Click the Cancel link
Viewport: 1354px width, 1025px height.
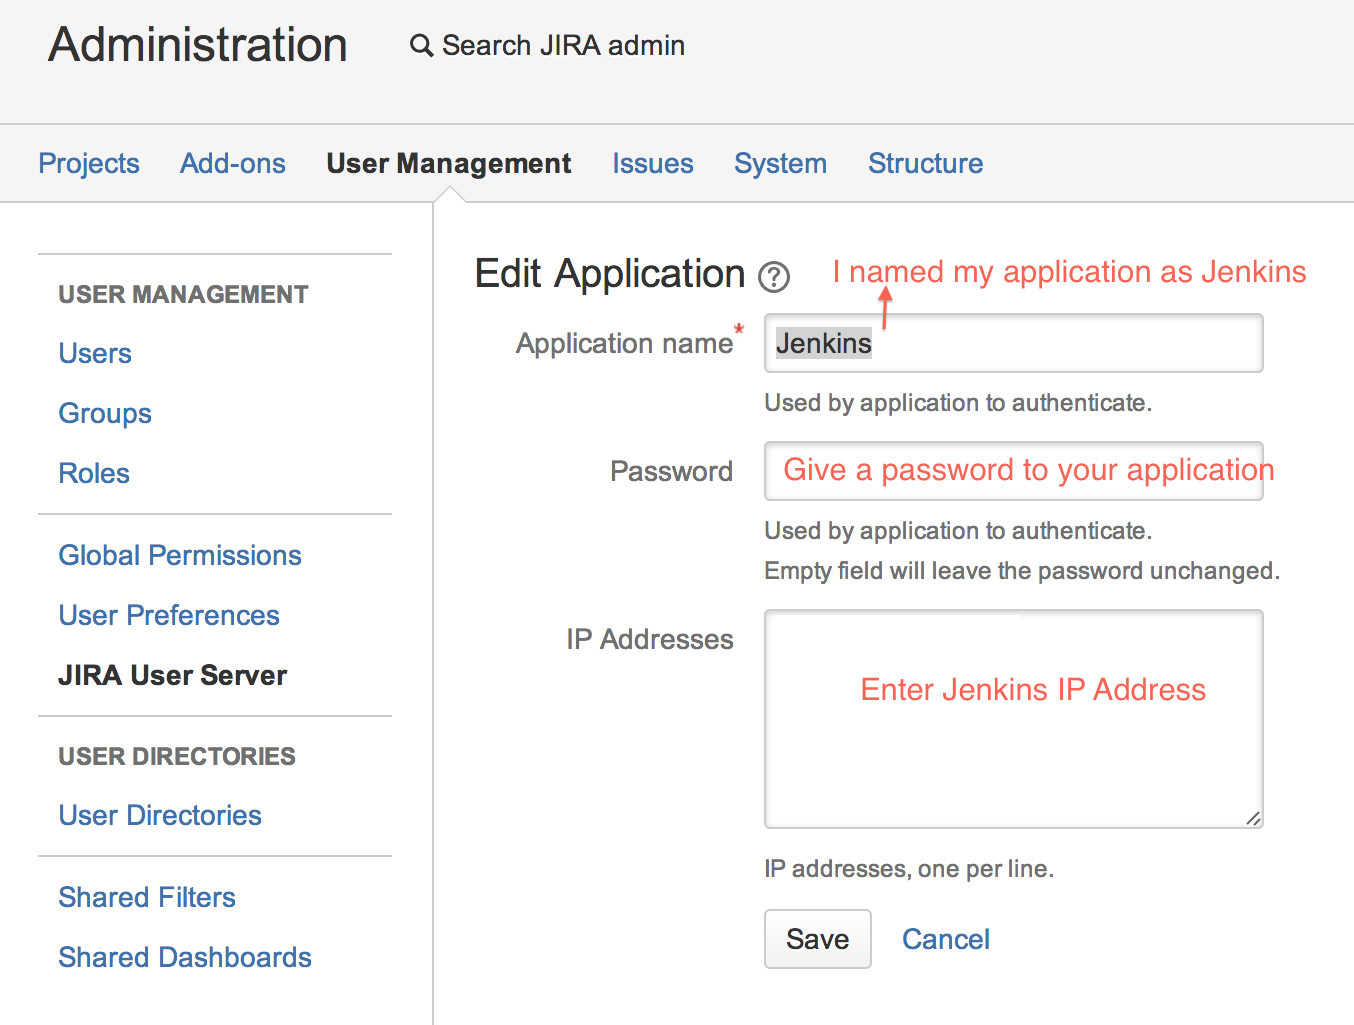click(945, 939)
